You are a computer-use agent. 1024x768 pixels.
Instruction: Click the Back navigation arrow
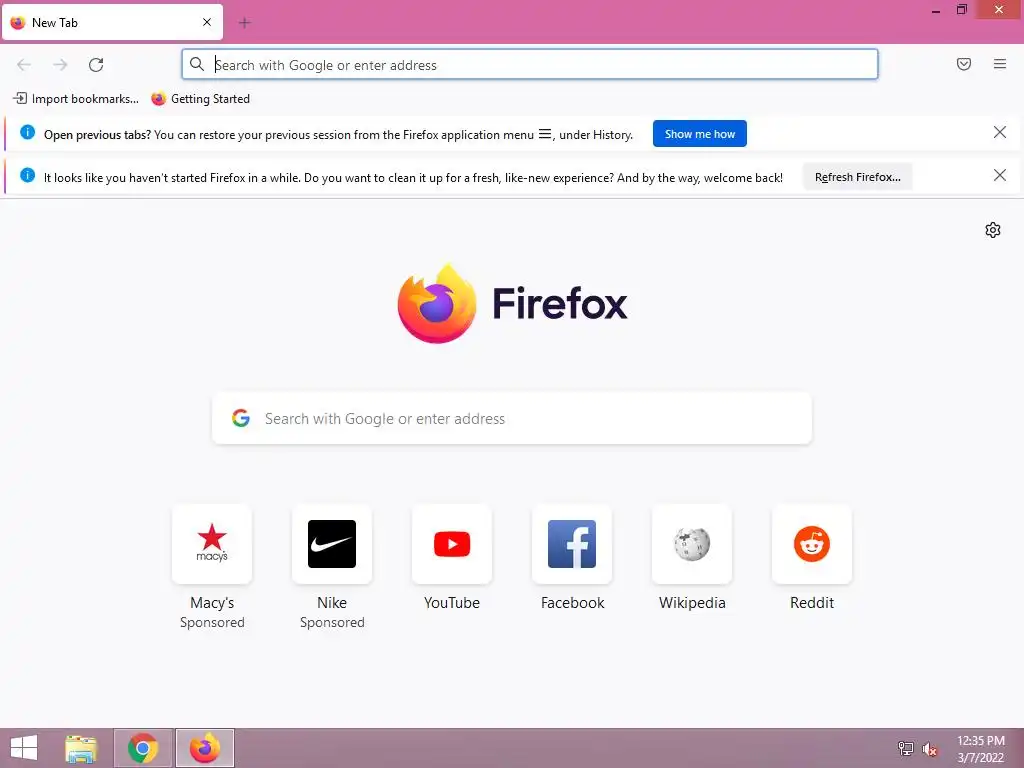coord(24,64)
